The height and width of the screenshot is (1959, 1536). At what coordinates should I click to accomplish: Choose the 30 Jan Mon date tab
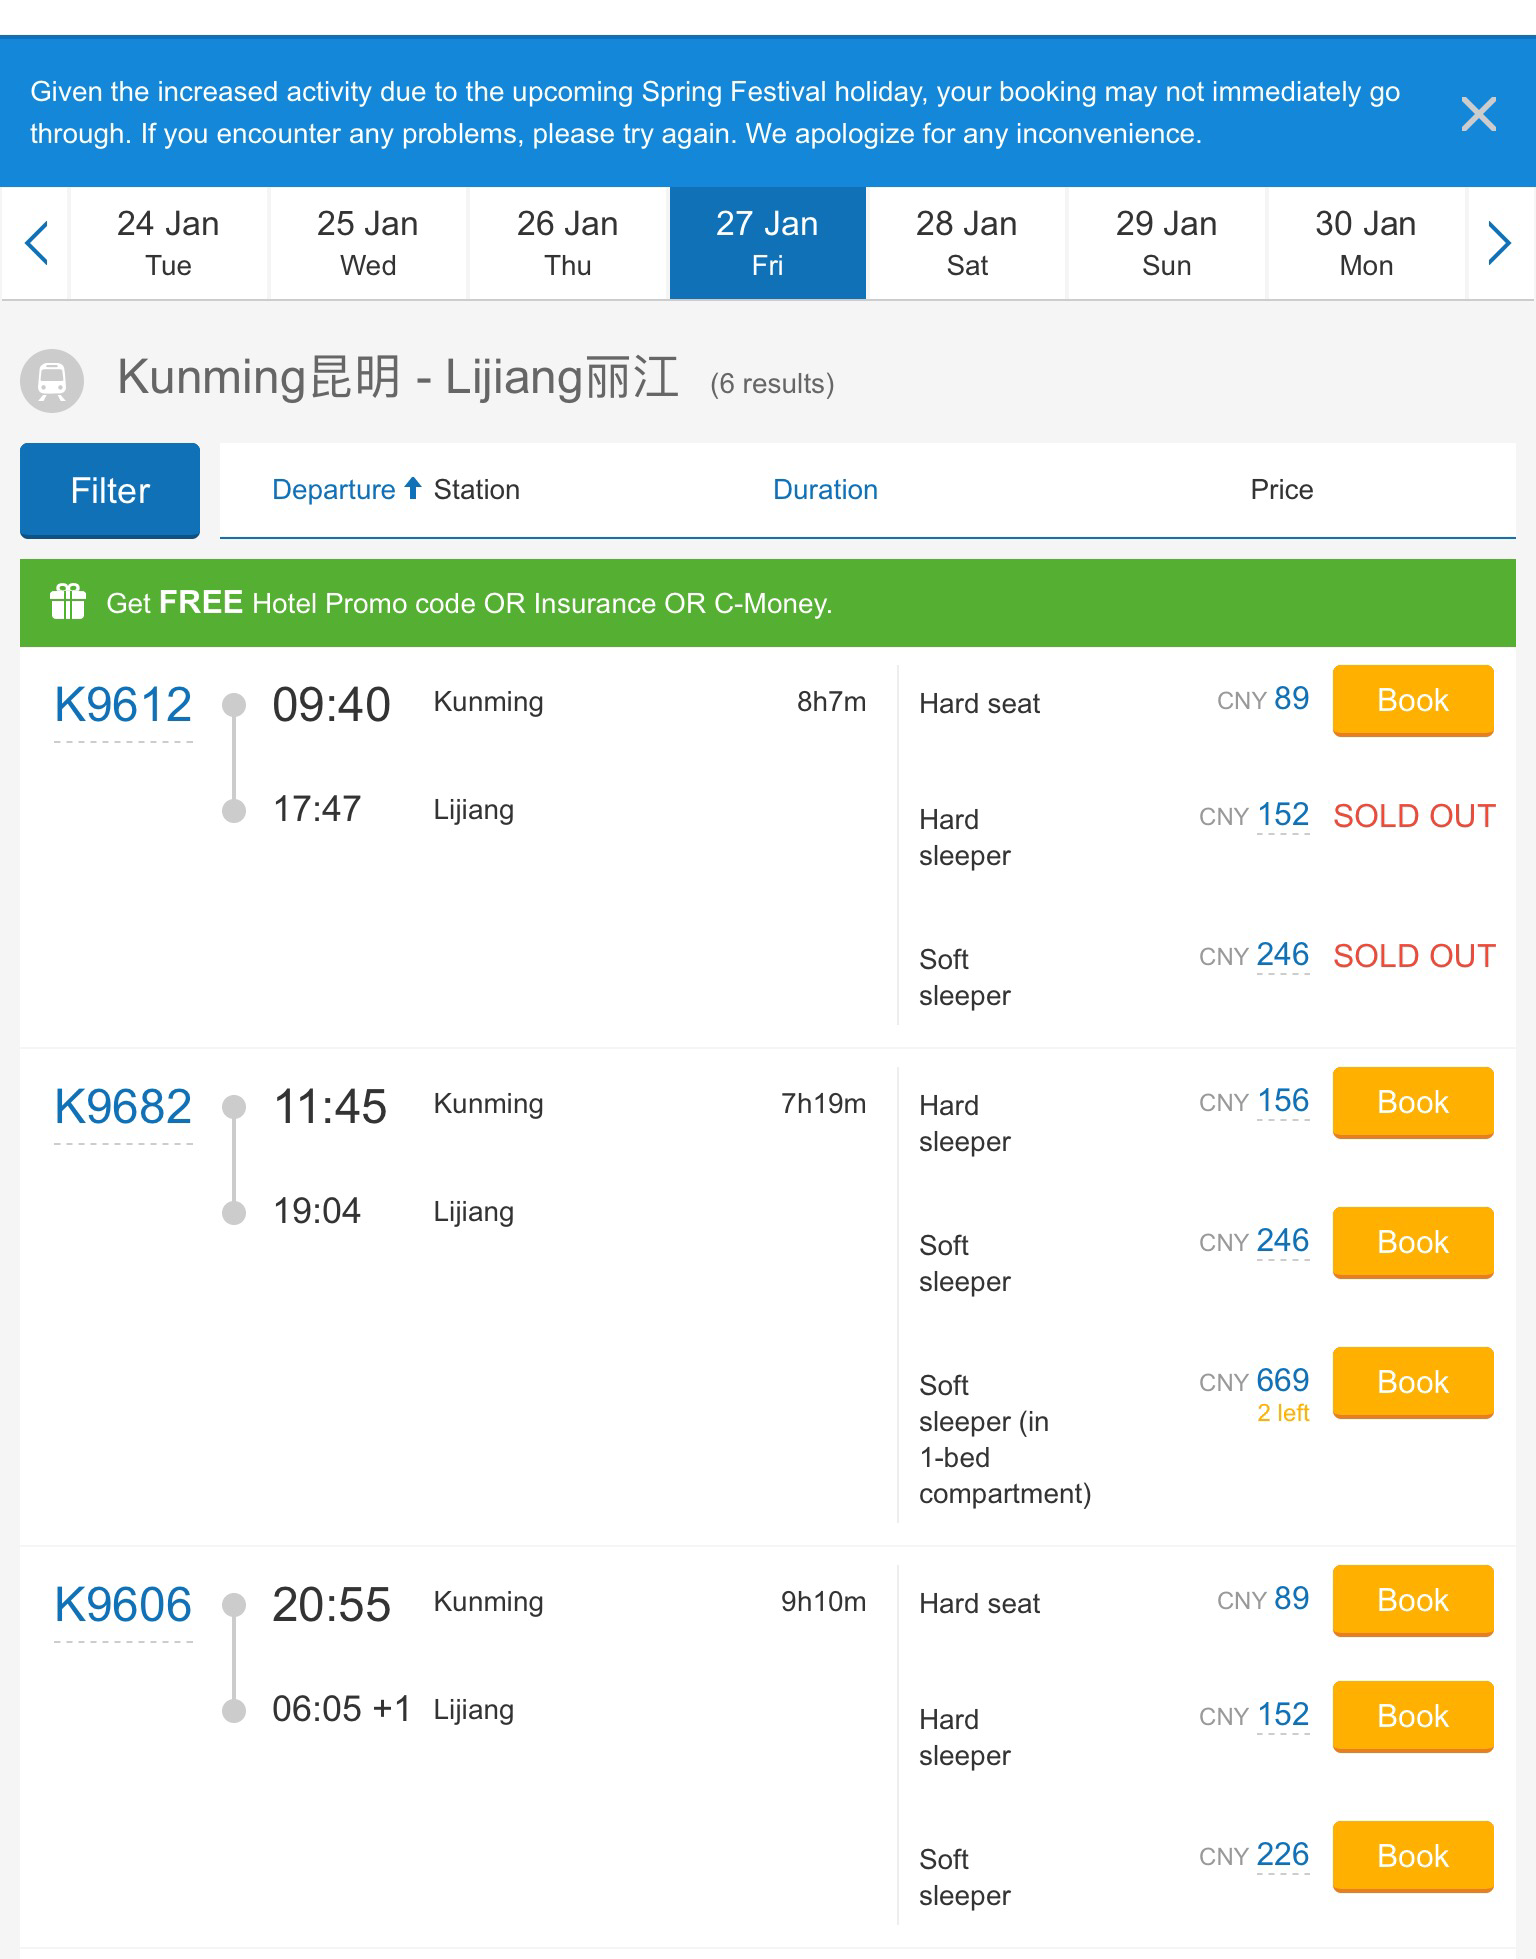1365,243
